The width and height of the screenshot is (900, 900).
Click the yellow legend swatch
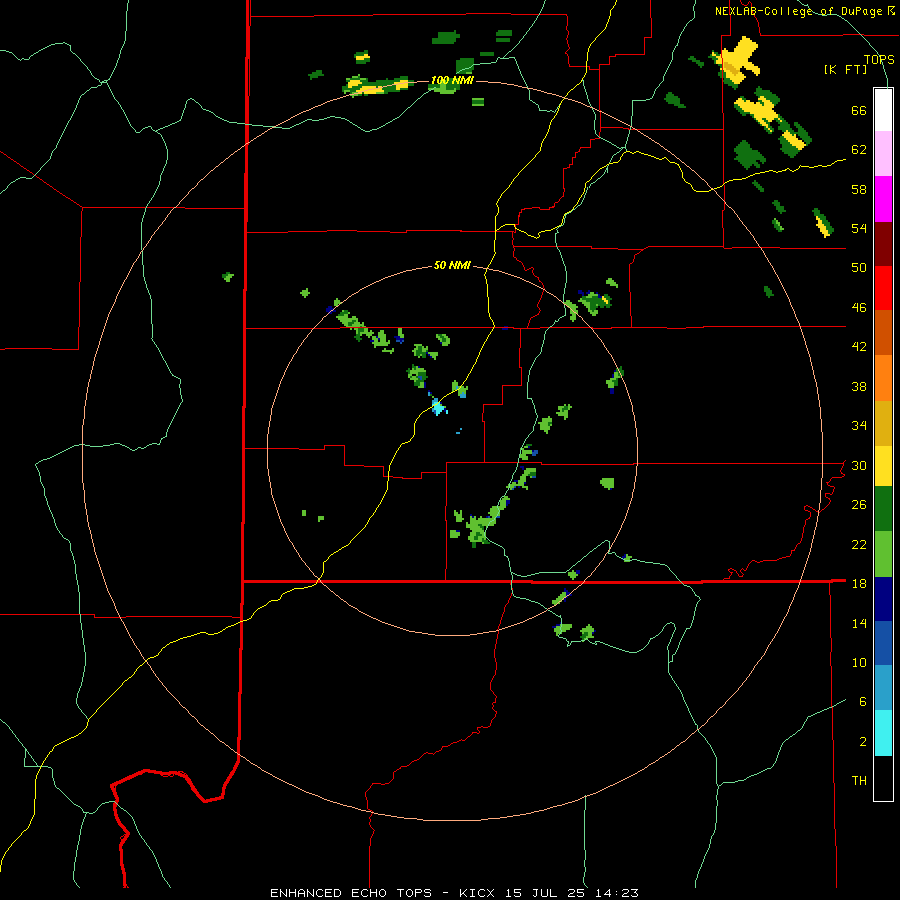[x=883, y=466]
